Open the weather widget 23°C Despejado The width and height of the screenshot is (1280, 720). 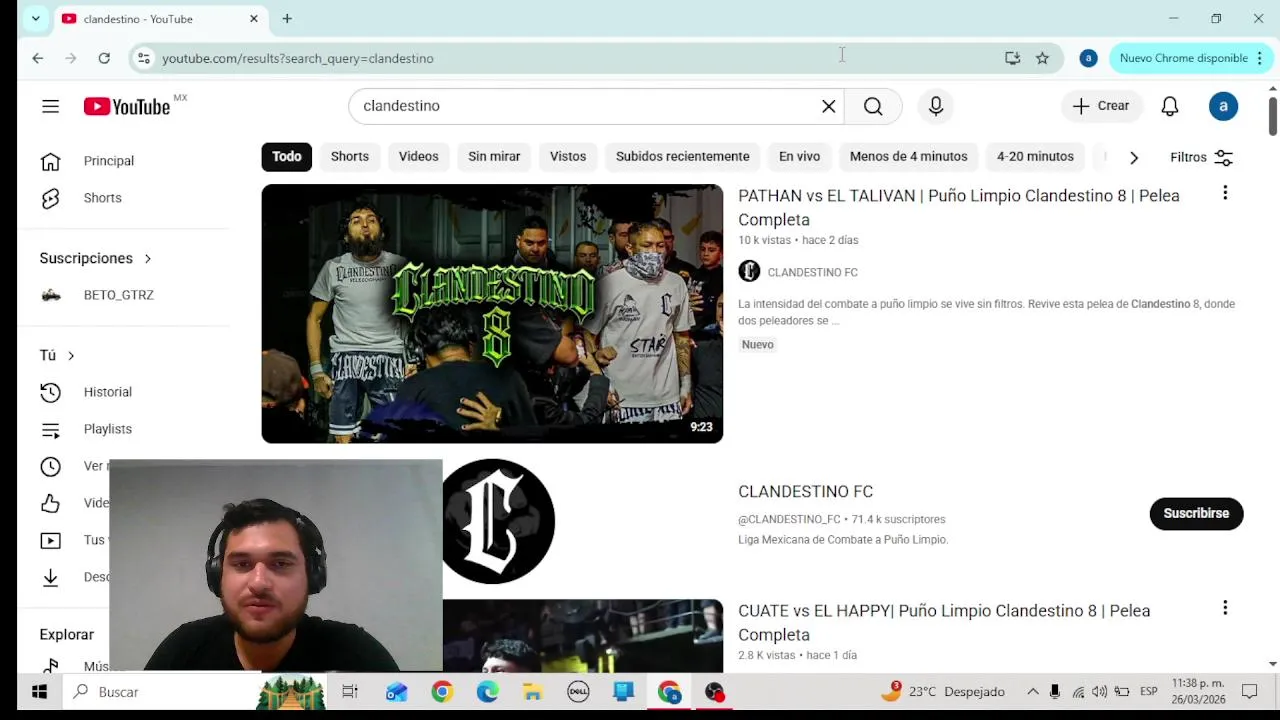coord(943,692)
